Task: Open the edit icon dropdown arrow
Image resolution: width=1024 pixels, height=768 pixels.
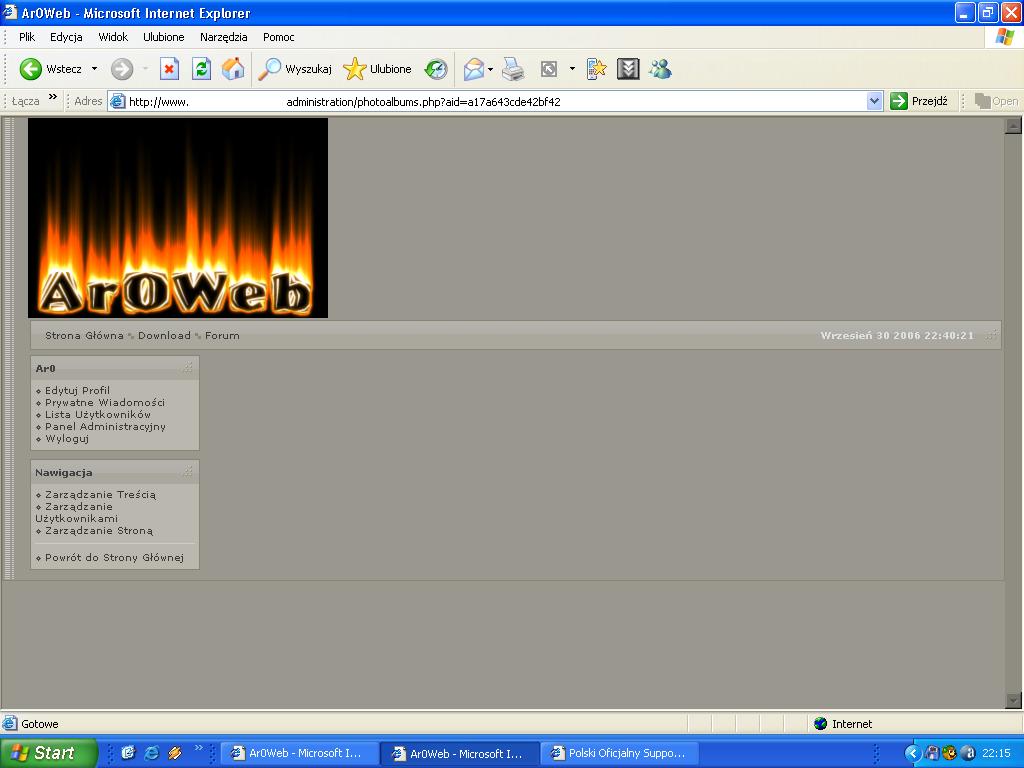Action: [572, 69]
